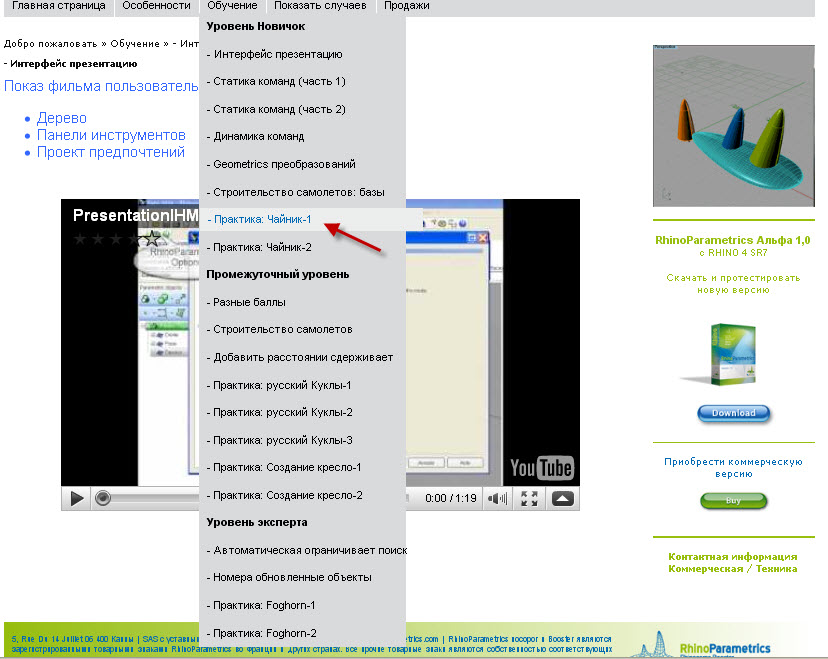828x659 pixels.
Task: Select Практика: Foghorn-2 entry
Action: click(262, 633)
